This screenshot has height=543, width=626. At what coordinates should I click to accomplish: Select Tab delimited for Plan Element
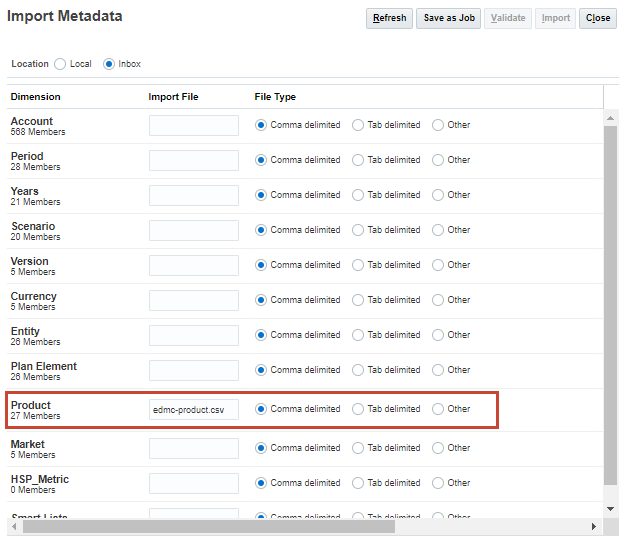click(358, 370)
